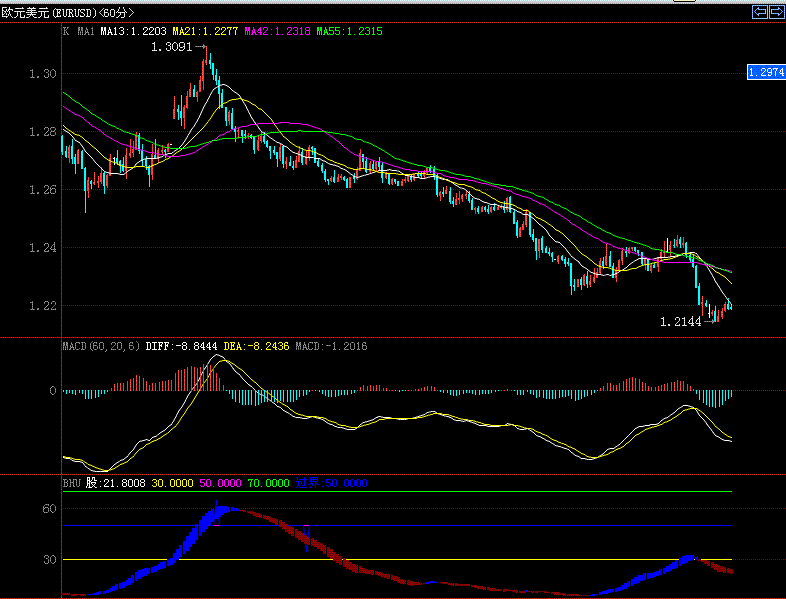
Task: Click the 60 level on BHU axis
Action: point(48,509)
